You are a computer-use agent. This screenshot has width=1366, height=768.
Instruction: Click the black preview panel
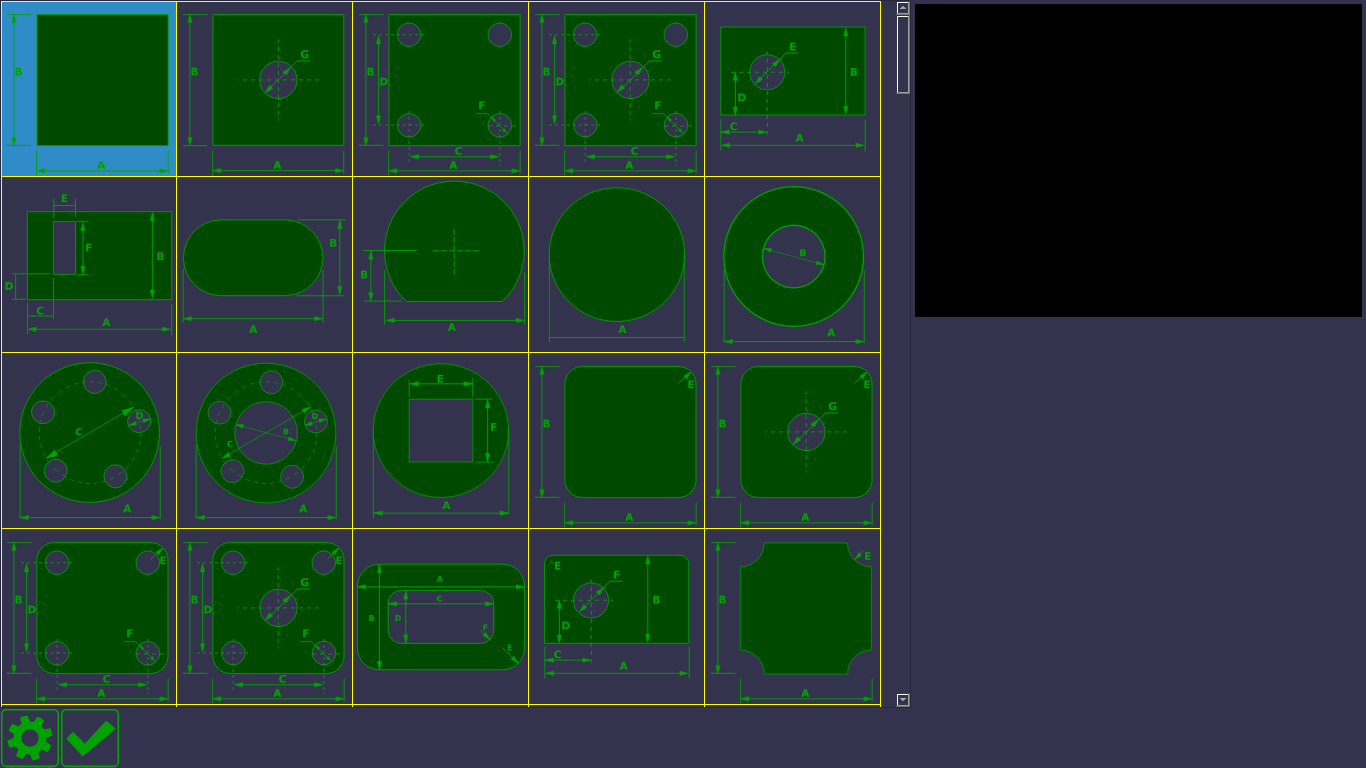[1138, 160]
